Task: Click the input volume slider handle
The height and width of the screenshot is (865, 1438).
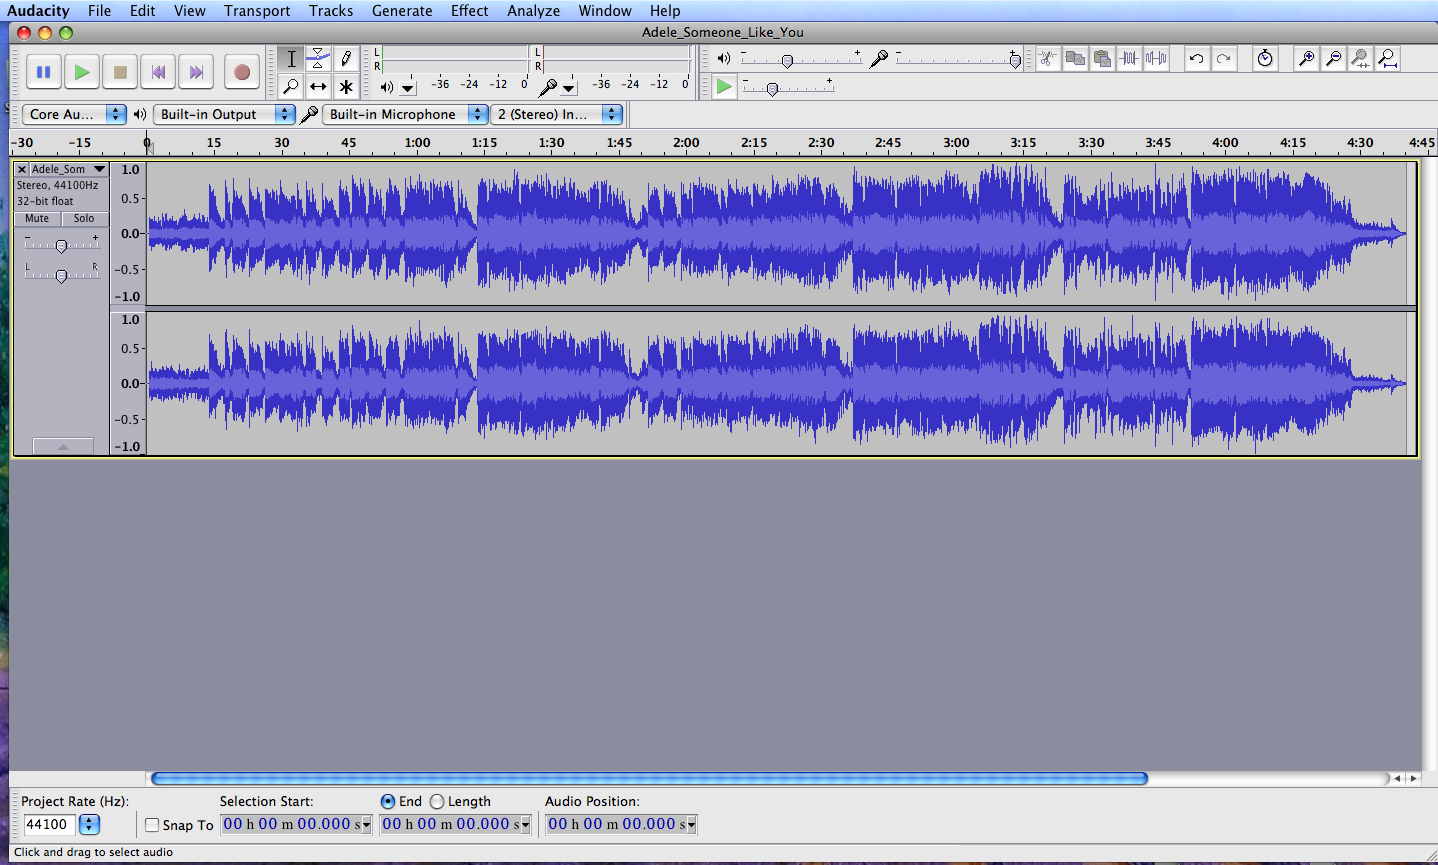Action: [x=1015, y=61]
